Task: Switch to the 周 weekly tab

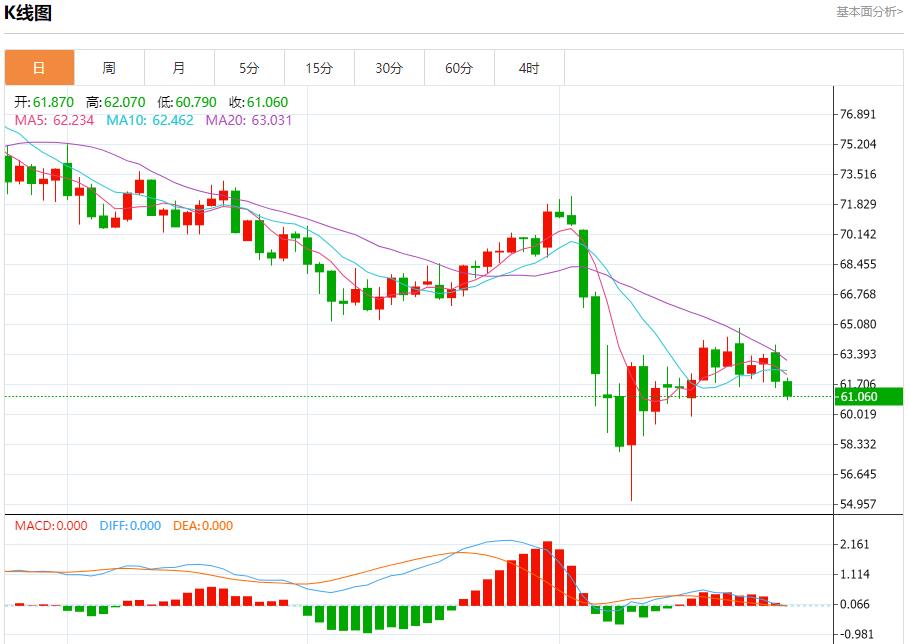Action: tap(109, 68)
